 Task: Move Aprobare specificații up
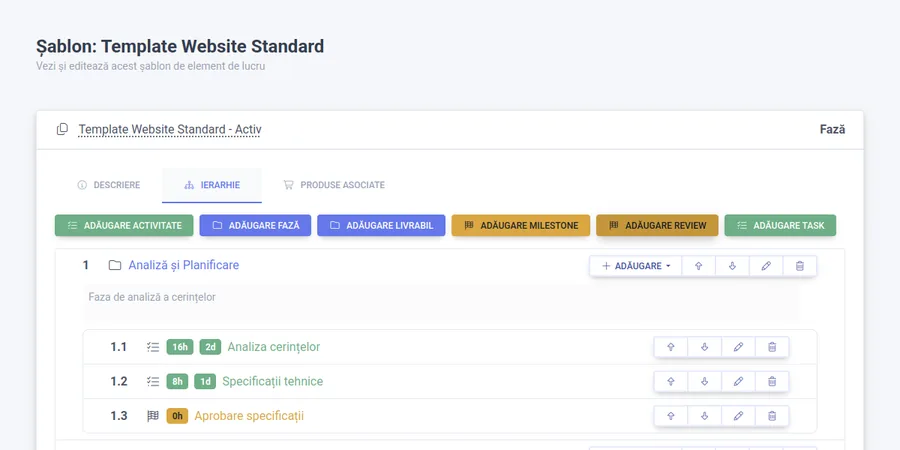click(670, 416)
